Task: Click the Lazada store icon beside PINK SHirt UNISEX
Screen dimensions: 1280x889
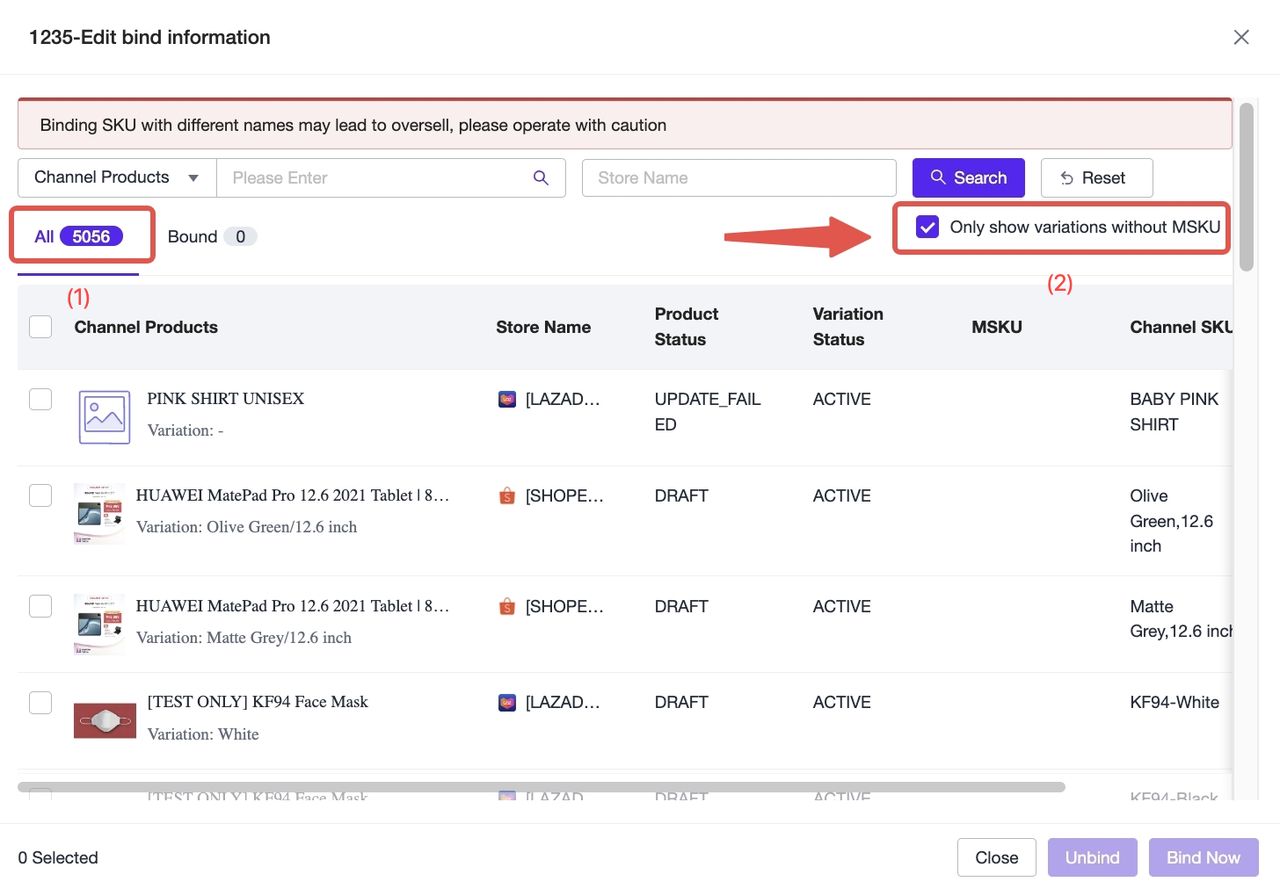Action: (507, 398)
